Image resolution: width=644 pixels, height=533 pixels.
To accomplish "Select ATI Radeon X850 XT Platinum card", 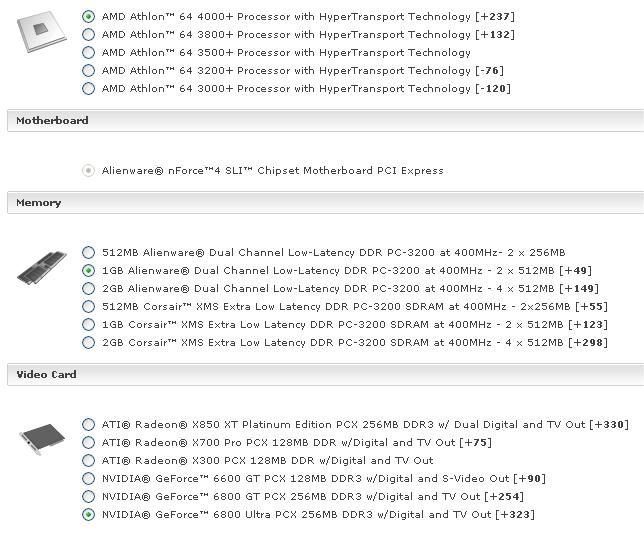I will tap(89, 425).
